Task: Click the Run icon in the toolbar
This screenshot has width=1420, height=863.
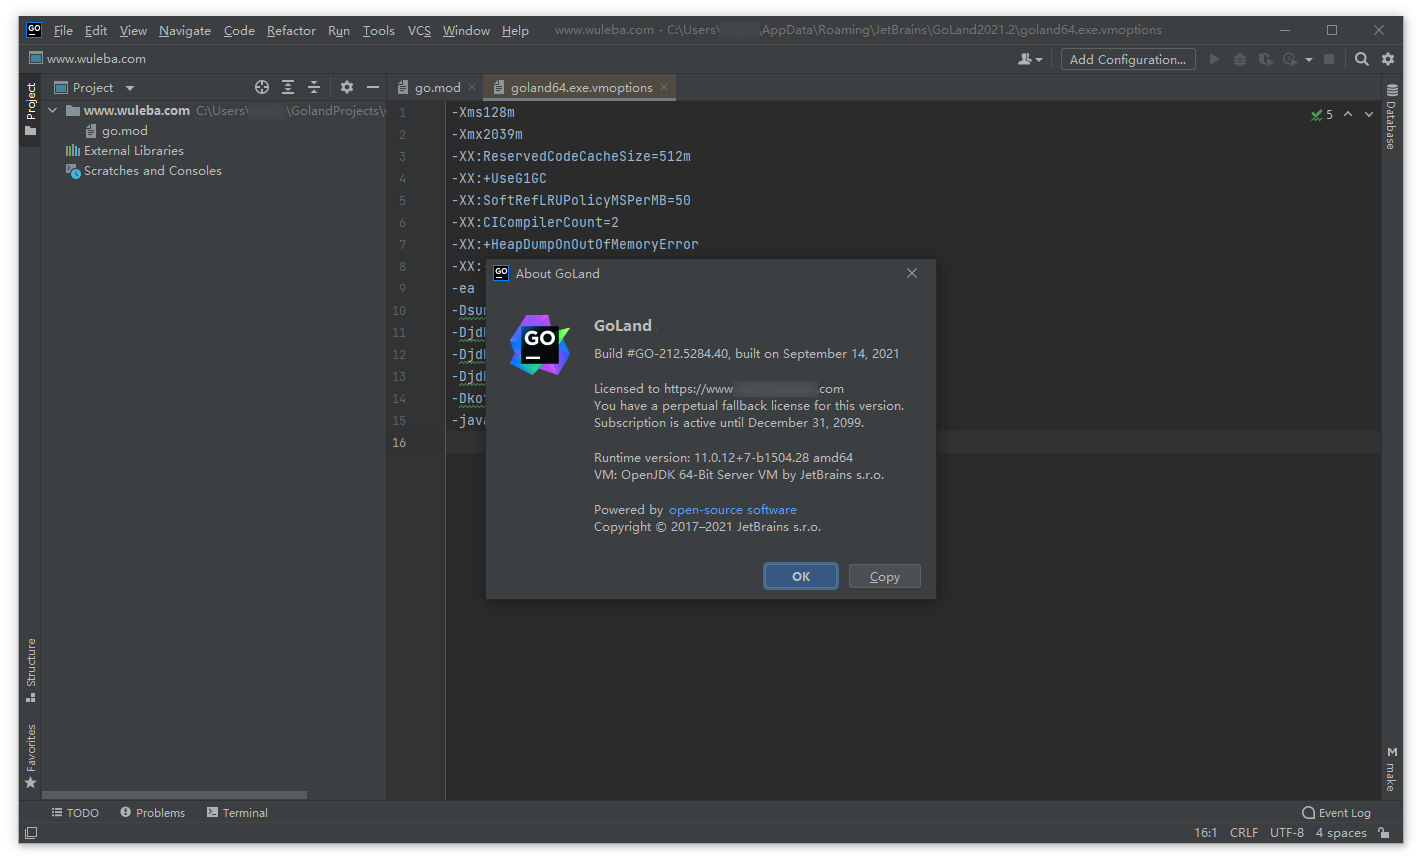Action: 1214,59
